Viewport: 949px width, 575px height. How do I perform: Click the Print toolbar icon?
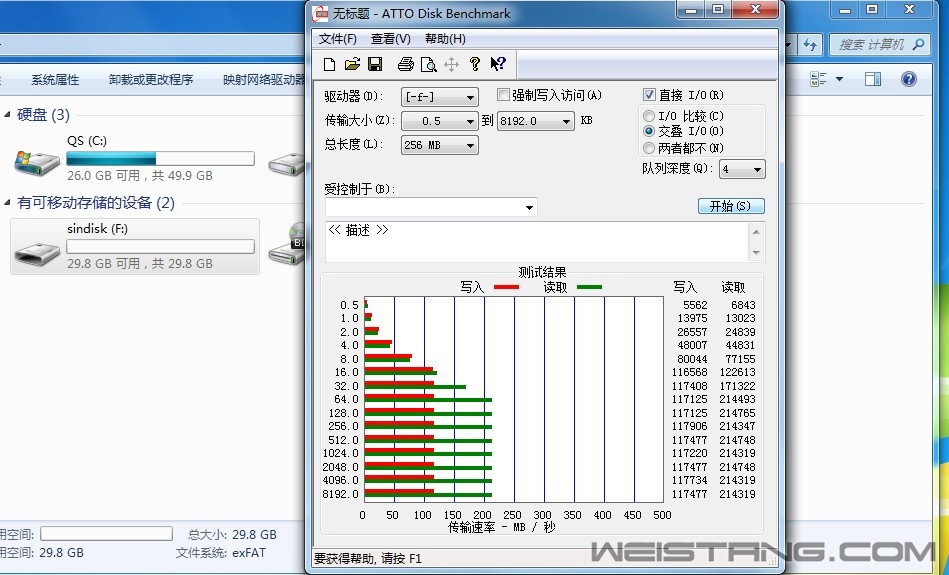(x=405, y=65)
